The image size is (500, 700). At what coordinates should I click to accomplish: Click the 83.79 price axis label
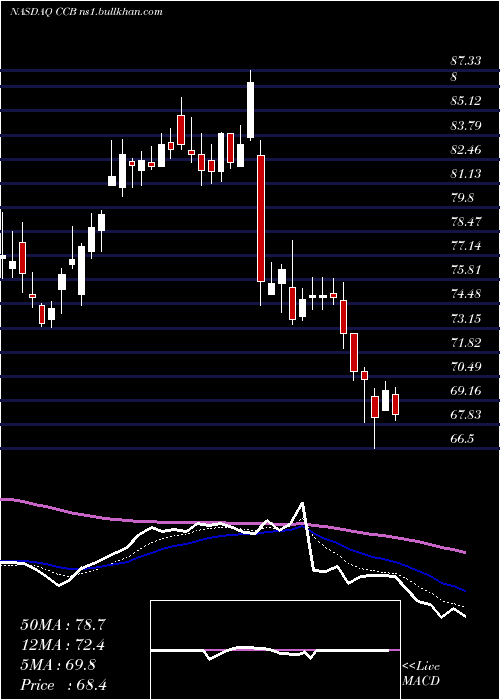click(x=465, y=125)
